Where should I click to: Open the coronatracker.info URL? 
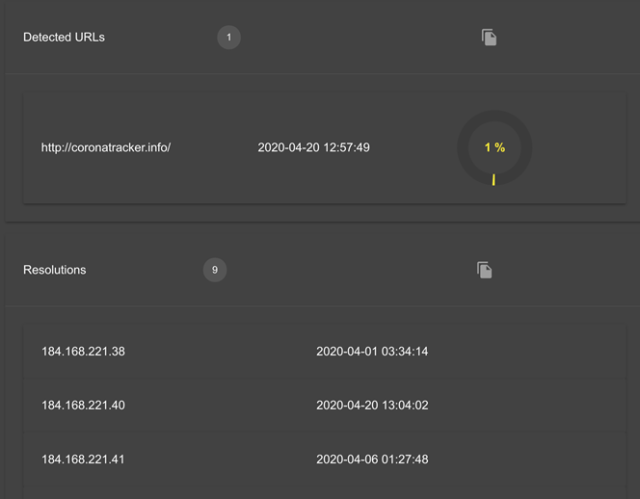[x=106, y=147]
